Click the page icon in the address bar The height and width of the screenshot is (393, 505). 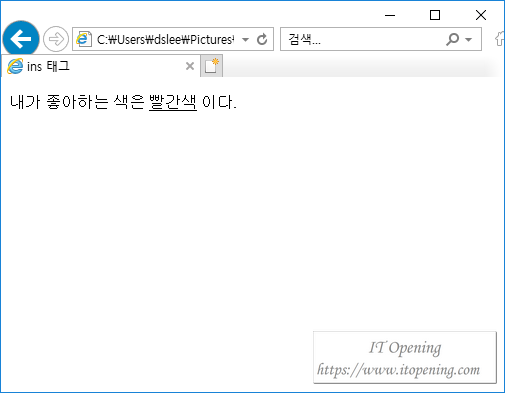[84, 39]
